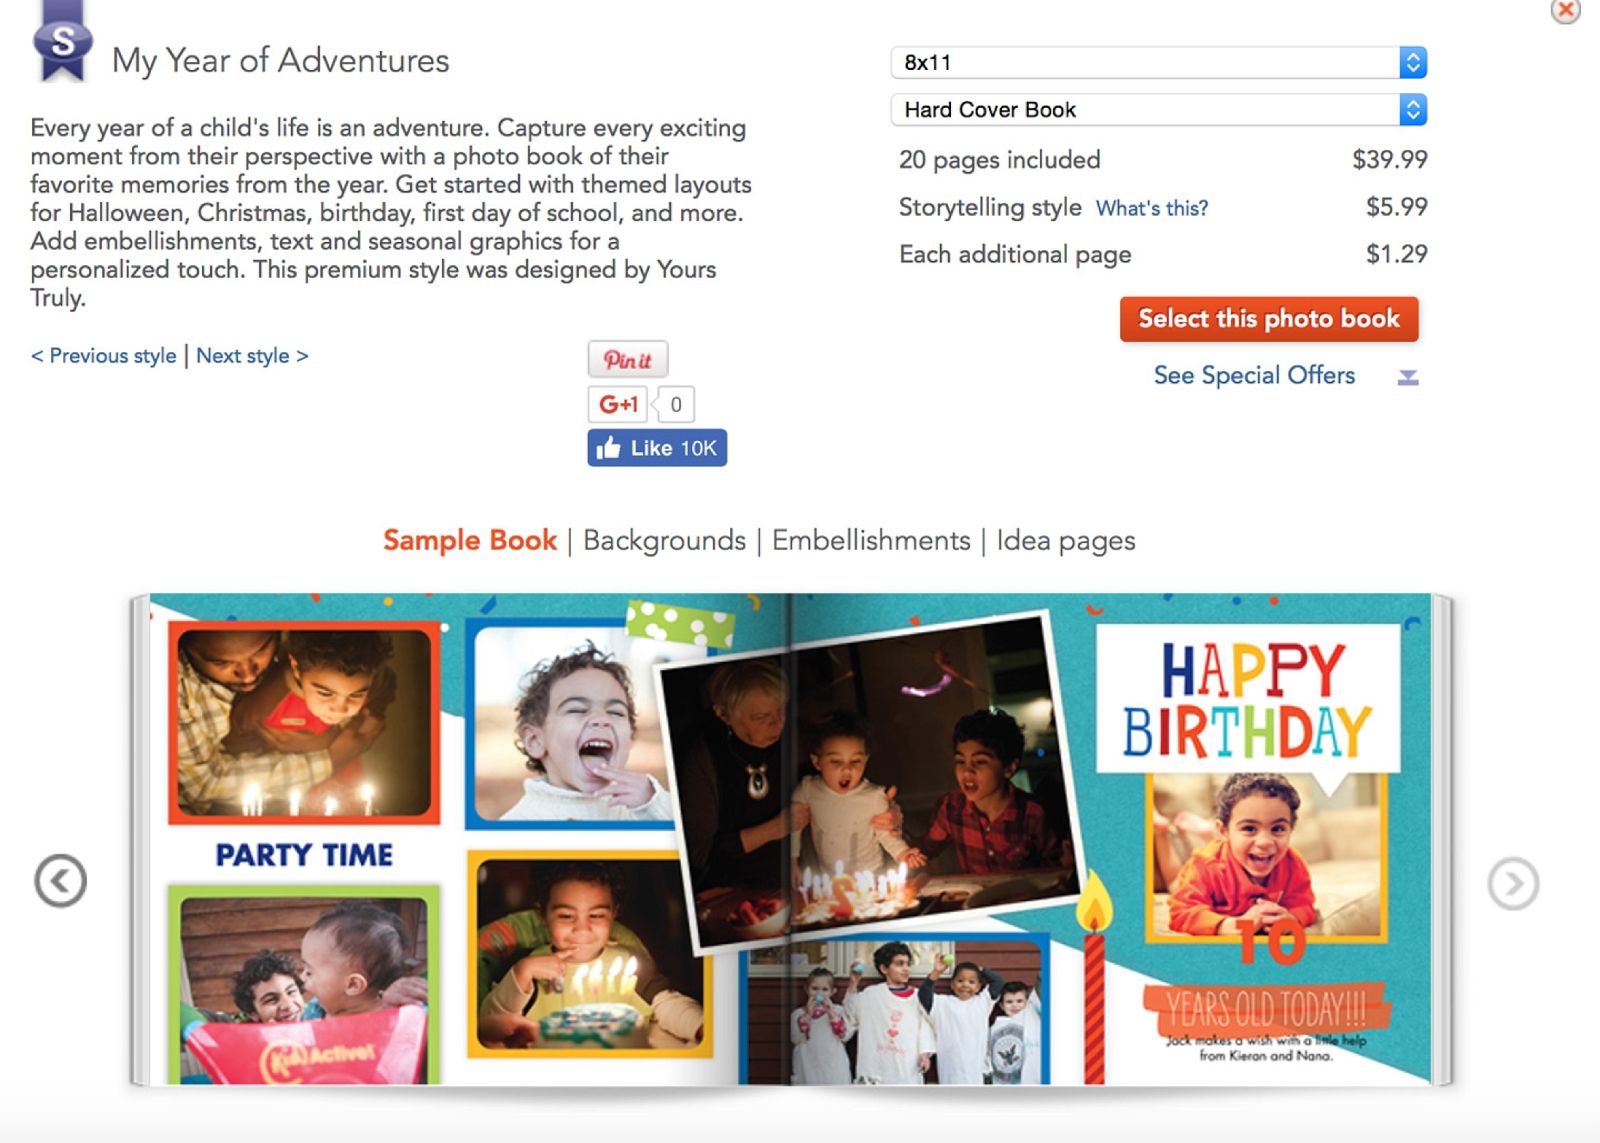Screen dimensions: 1600x1143
Task: Click the Pin it button
Action: point(627,360)
